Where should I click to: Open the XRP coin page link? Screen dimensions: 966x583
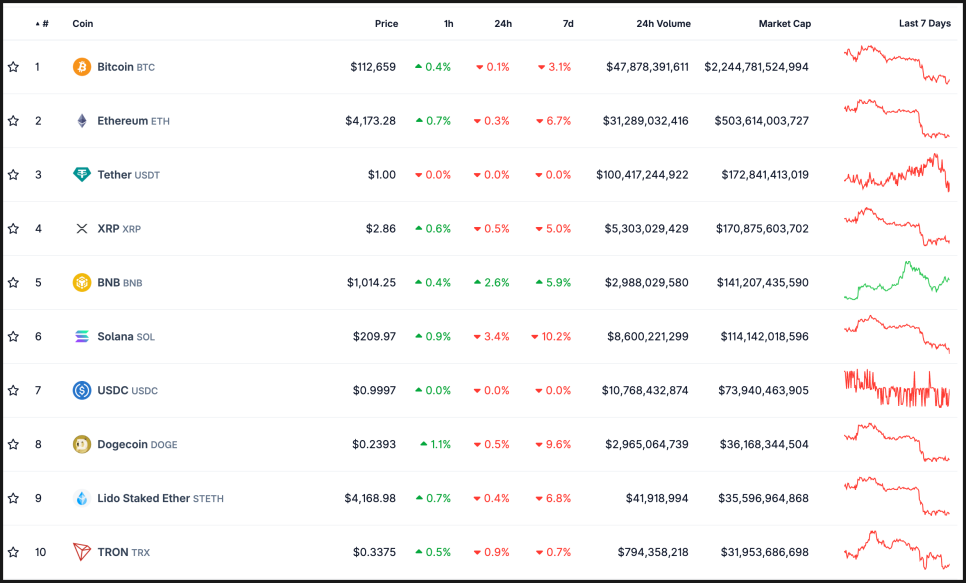point(120,229)
